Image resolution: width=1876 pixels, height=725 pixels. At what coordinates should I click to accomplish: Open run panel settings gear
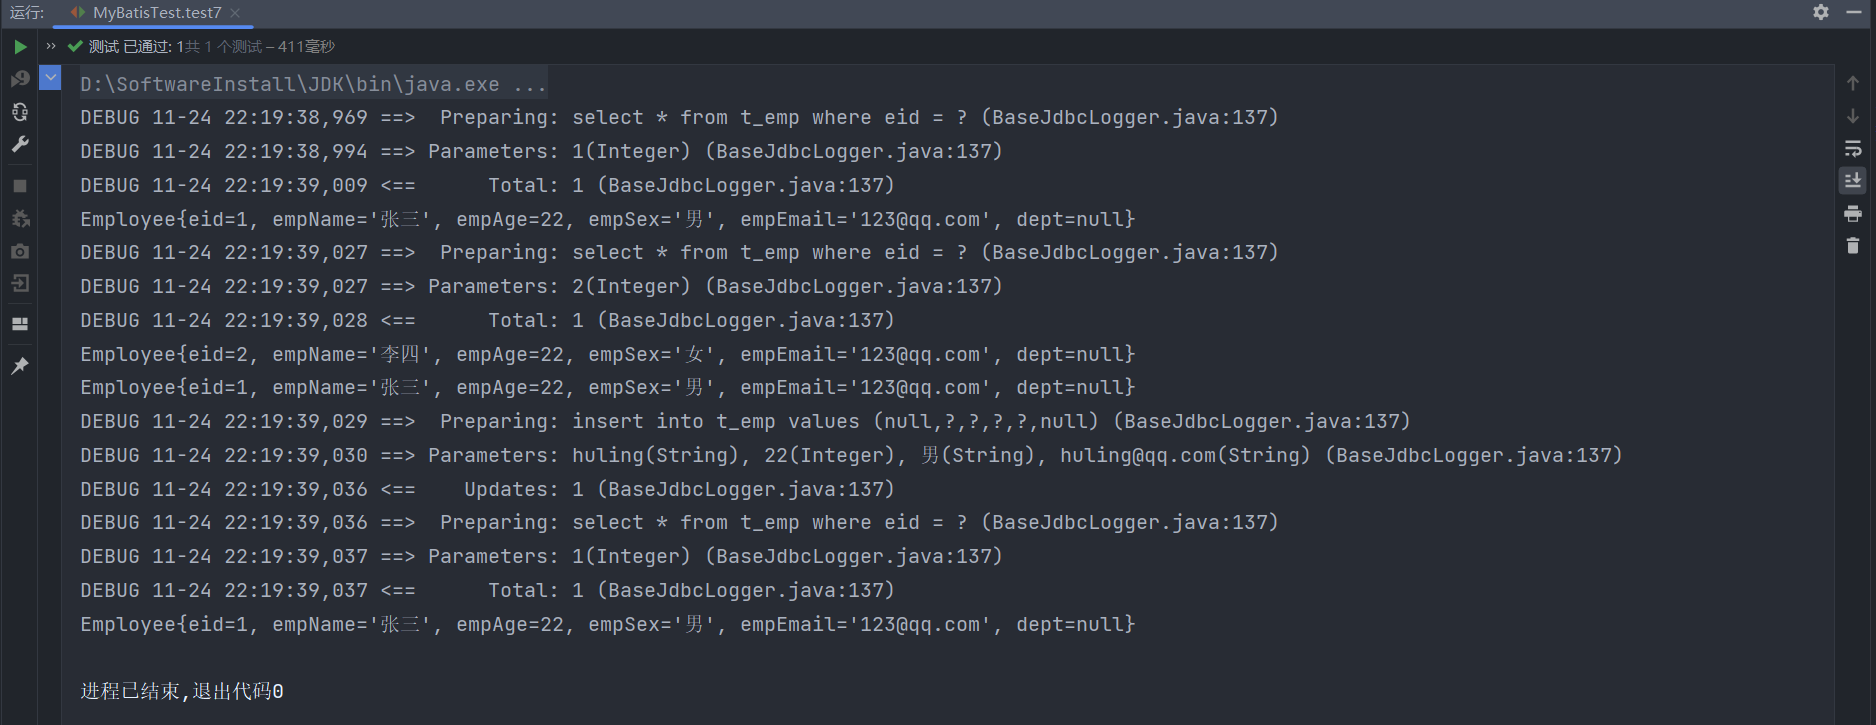click(x=1821, y=12)
